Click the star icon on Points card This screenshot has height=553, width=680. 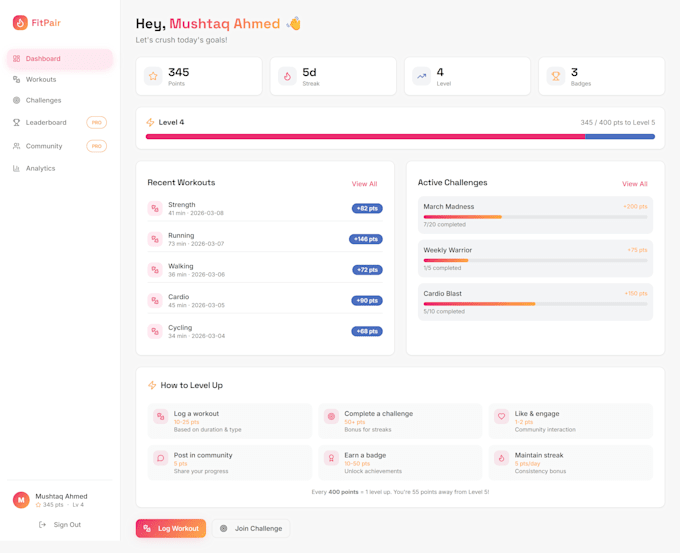(153, 76)
